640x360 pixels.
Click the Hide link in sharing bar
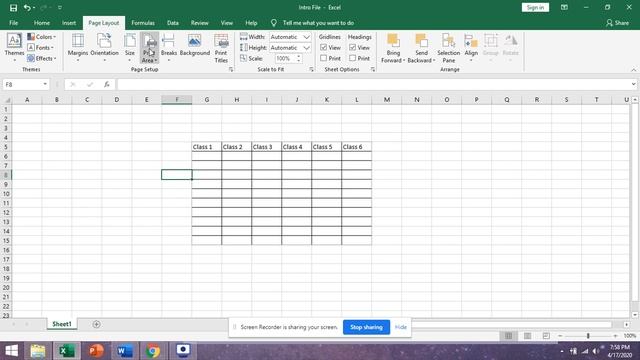tap(401, 327)
